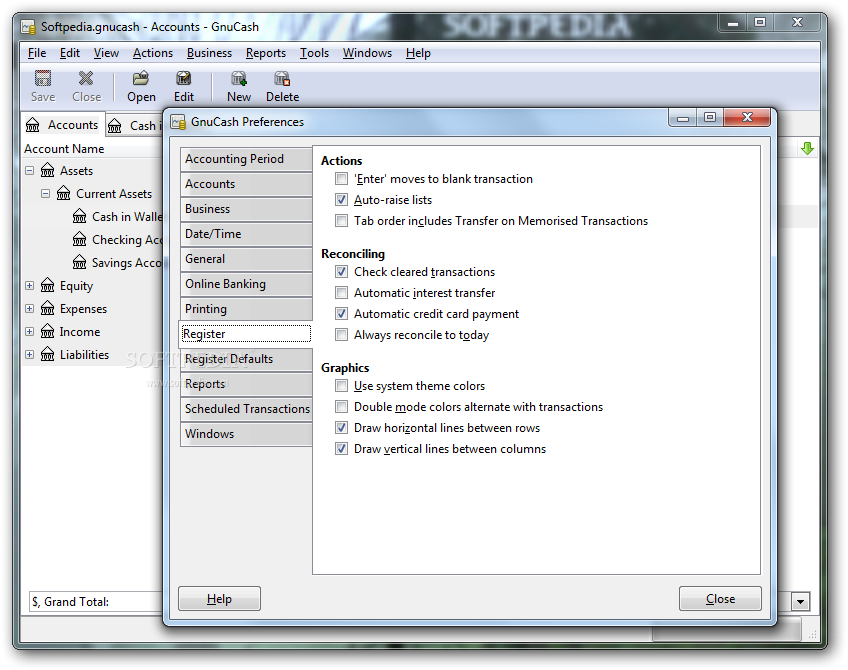Open the Windows menu
The width and height of the screenshot is (848, 670).
pyautogui.click(x=367, y=53)
